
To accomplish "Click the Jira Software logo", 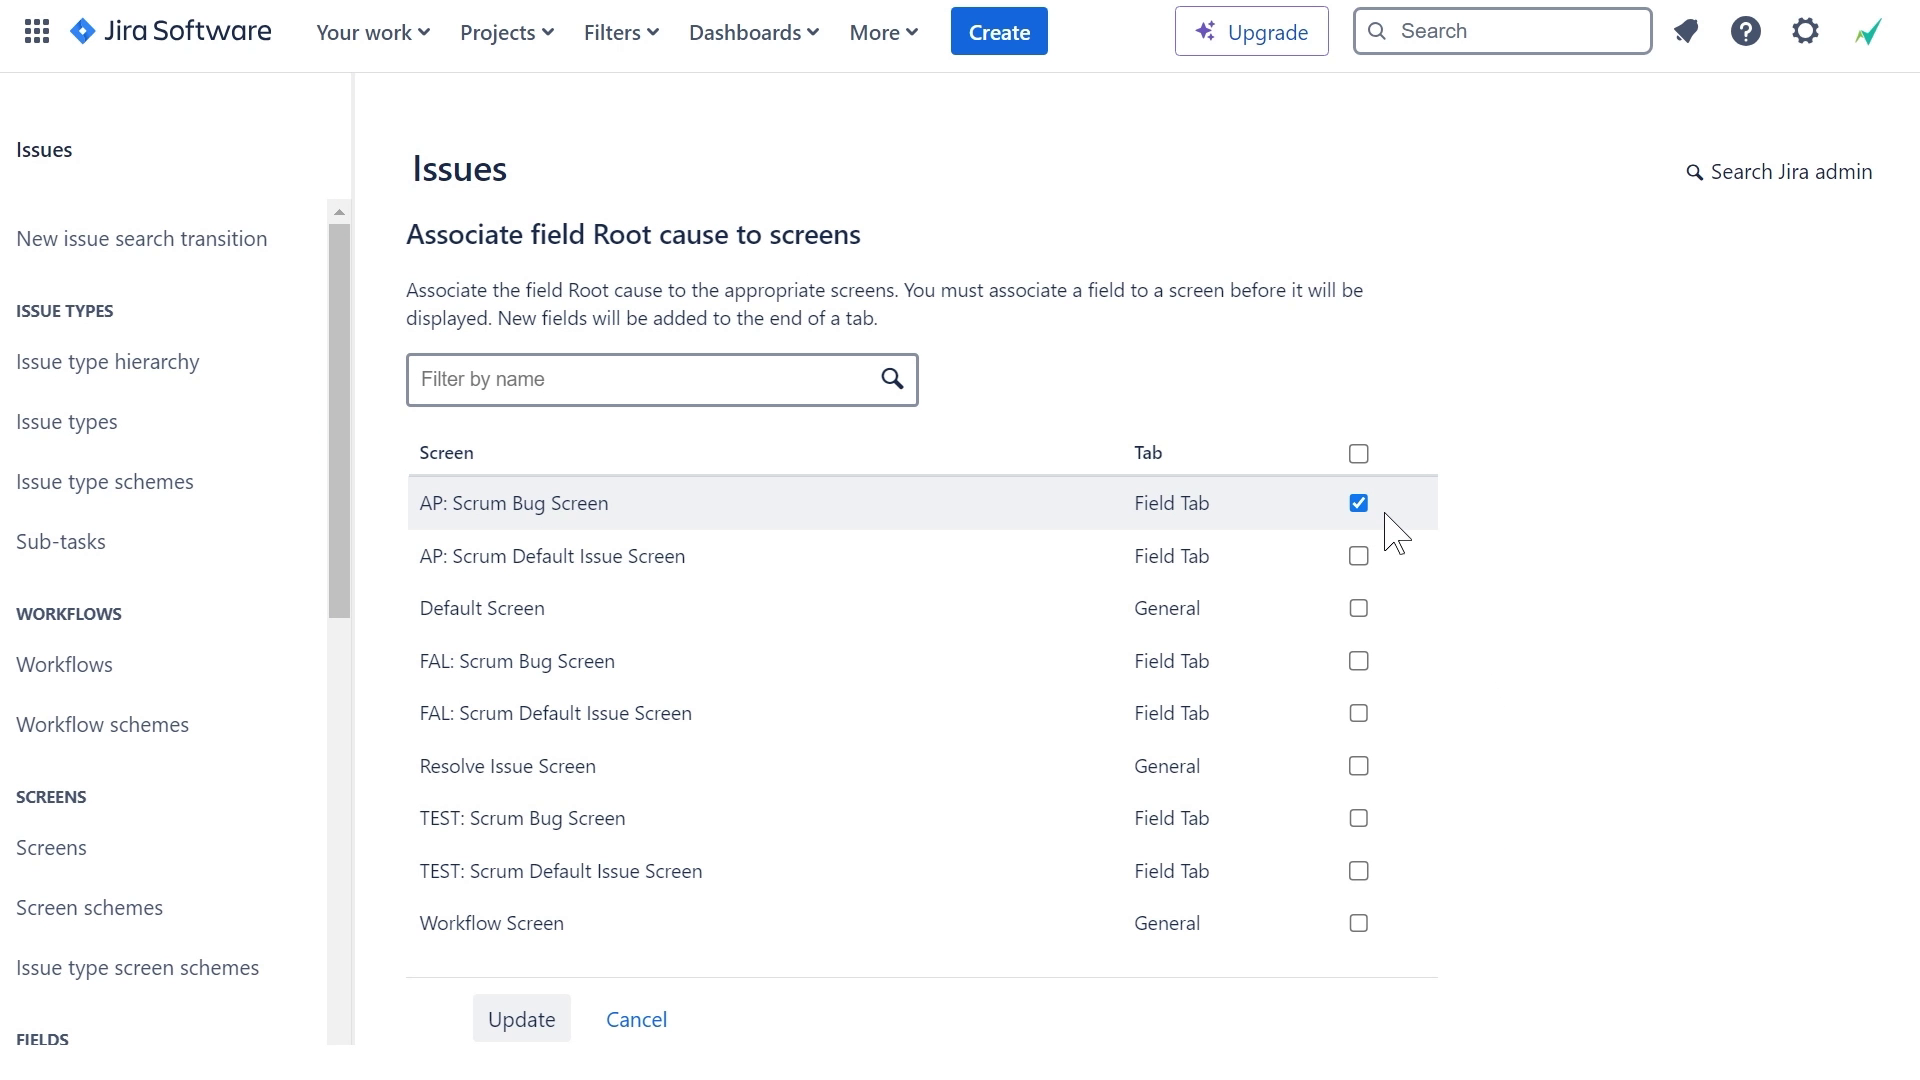I will click(170, 30).
